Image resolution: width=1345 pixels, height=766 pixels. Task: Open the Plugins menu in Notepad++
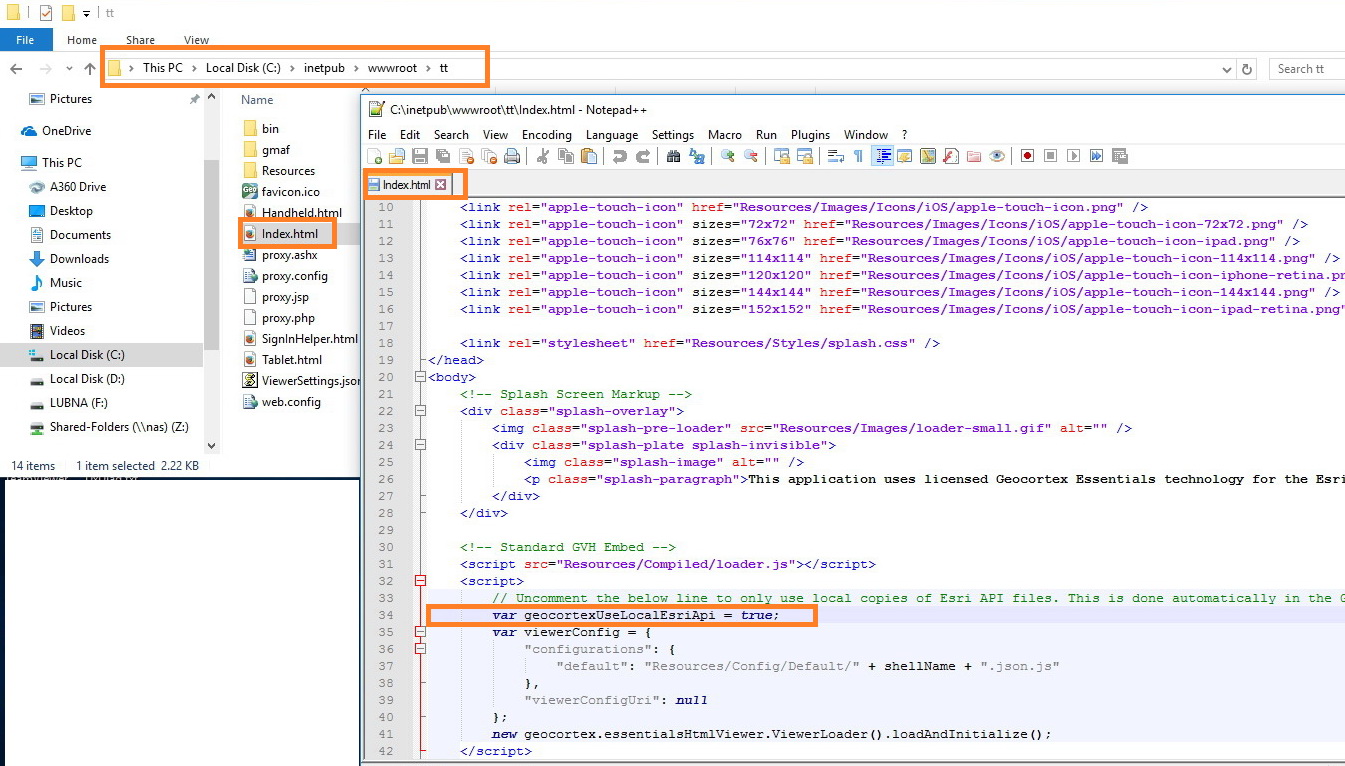810,135
